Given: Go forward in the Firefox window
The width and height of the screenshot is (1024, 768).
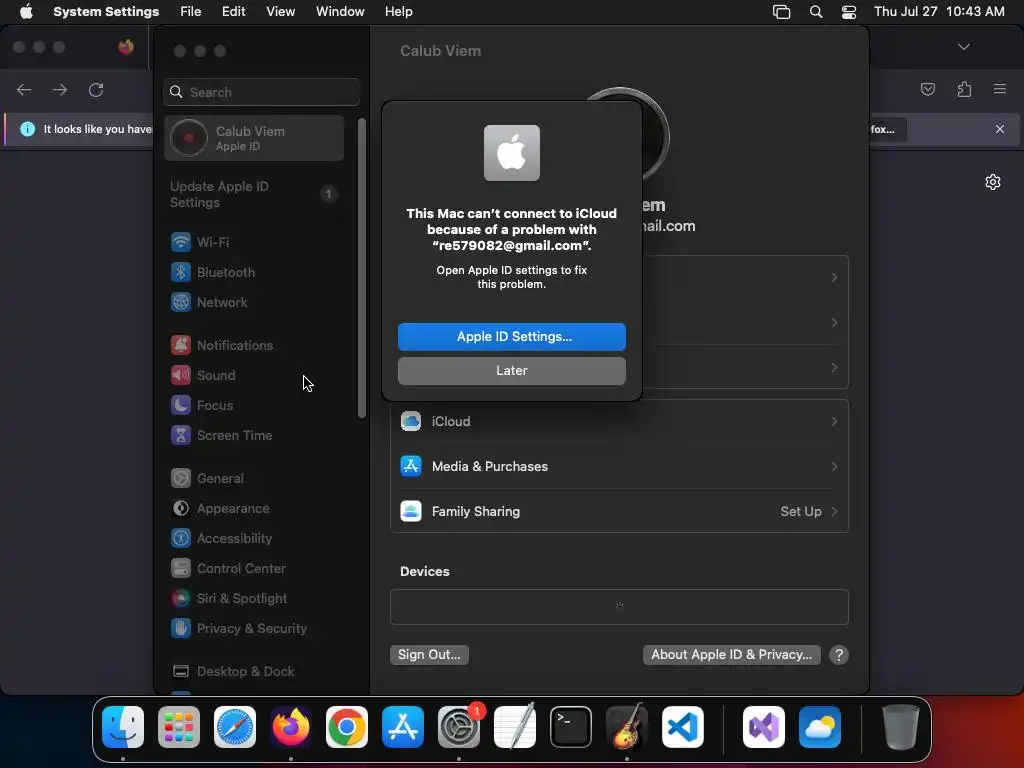Looking at the screenshot, I should (x=60, y=89).
